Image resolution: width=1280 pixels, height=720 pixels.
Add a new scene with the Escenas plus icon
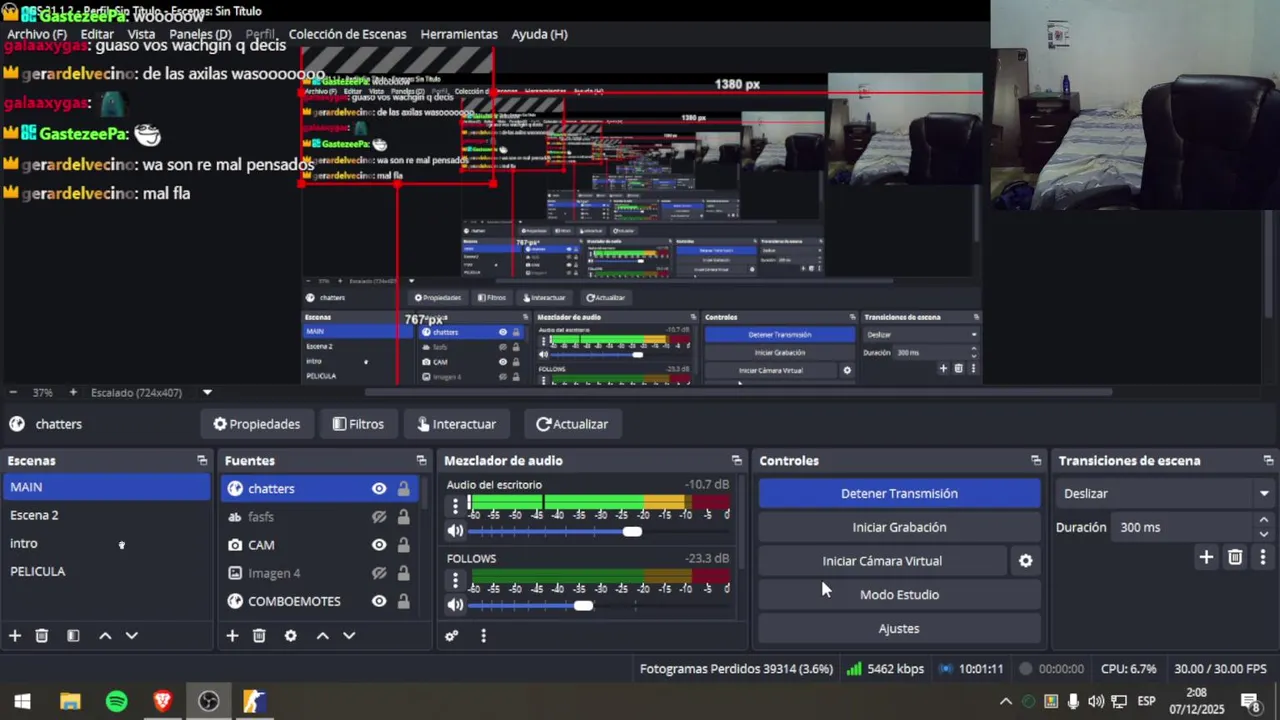click(x=15, y=635)
